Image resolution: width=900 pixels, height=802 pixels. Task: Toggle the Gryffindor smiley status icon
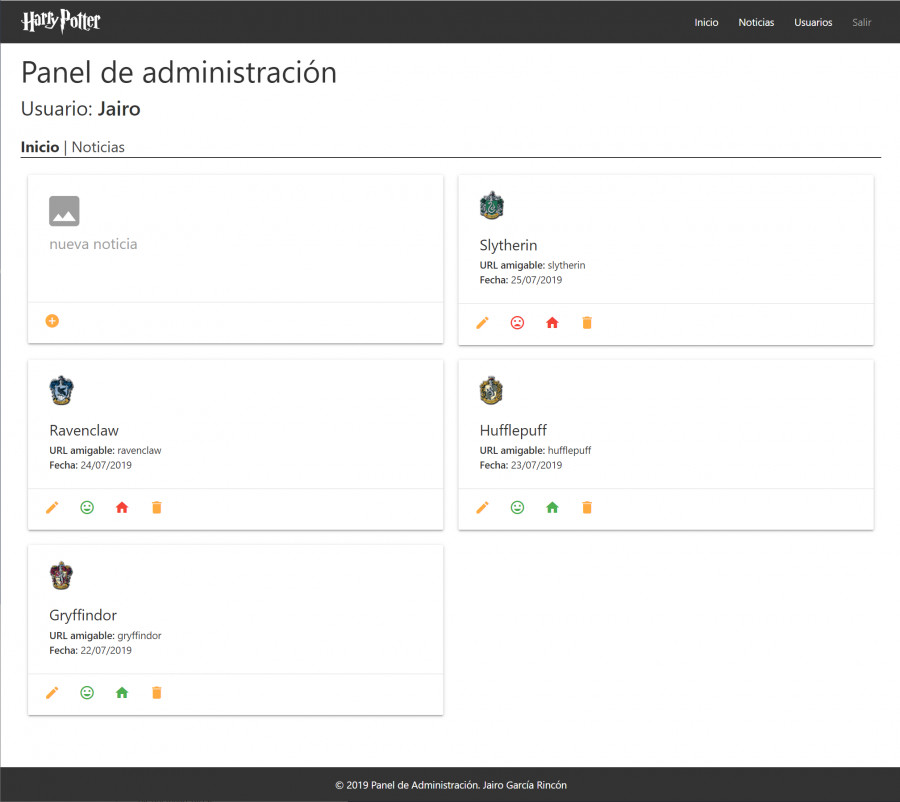[87, 693]
